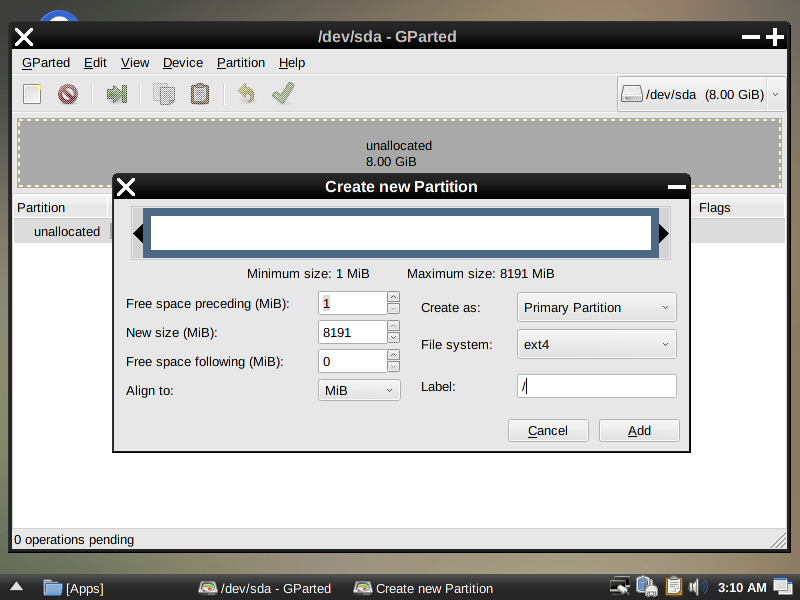The height and width of the screenshot is (600, 800).
Task: Click the removable drives tray icon
Action: 647,586
